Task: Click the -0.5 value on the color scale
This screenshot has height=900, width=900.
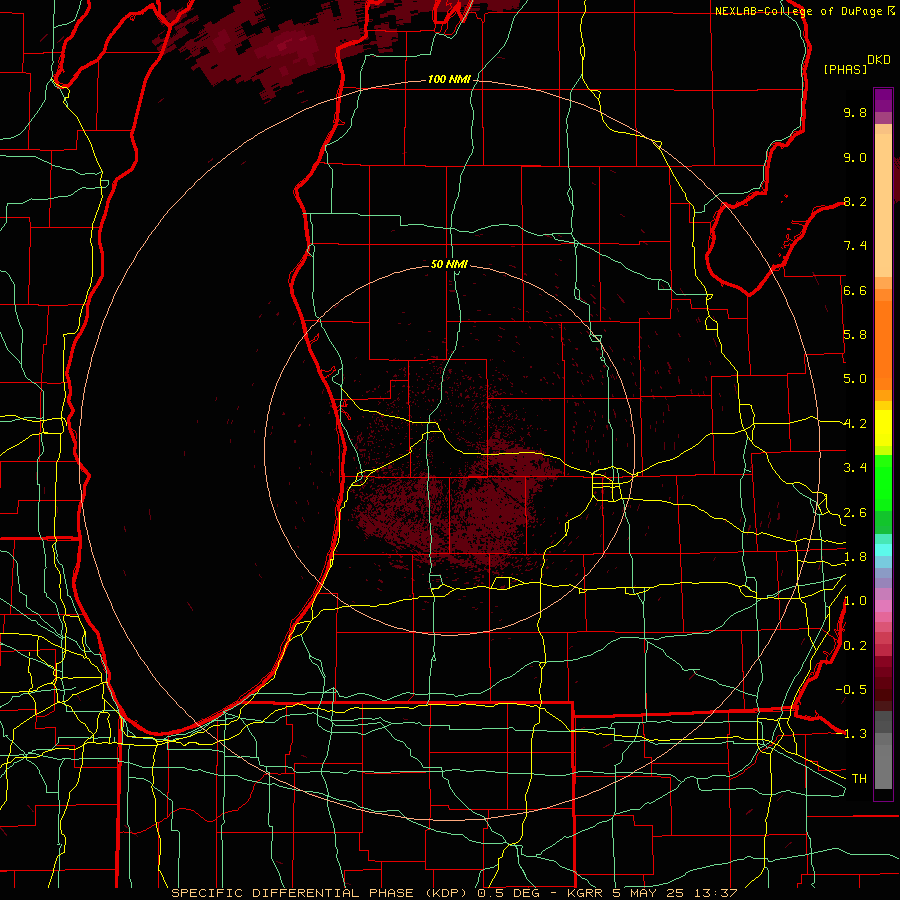Action: 851,690
